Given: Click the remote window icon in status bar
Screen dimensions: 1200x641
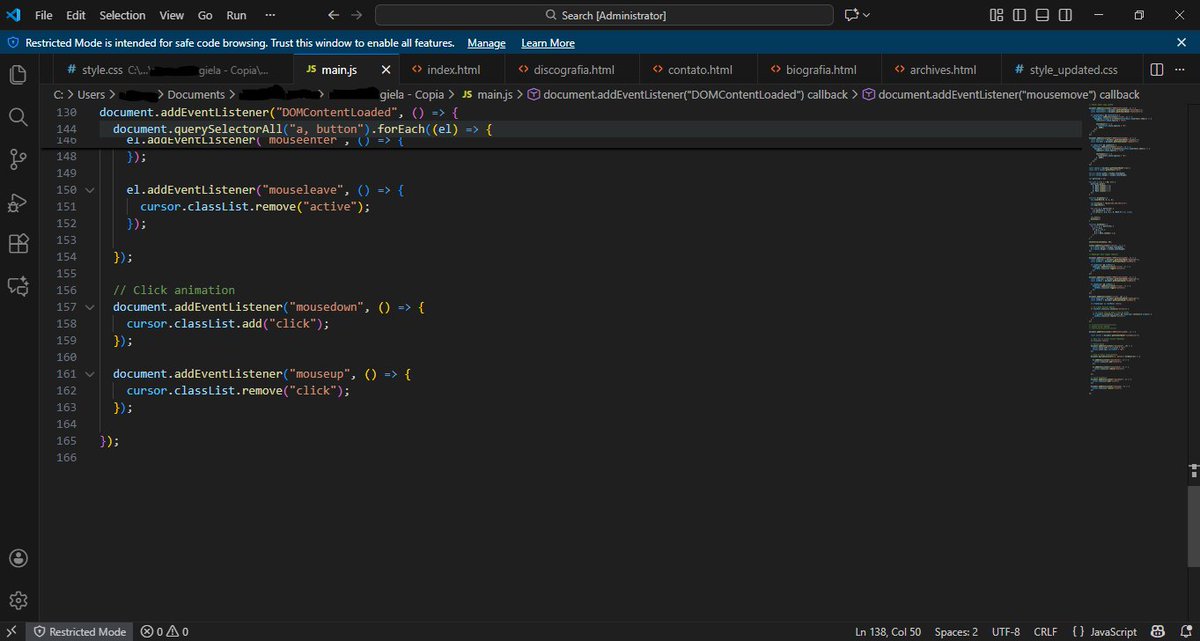Looking at the screenshot, I should tap(11, 631).
